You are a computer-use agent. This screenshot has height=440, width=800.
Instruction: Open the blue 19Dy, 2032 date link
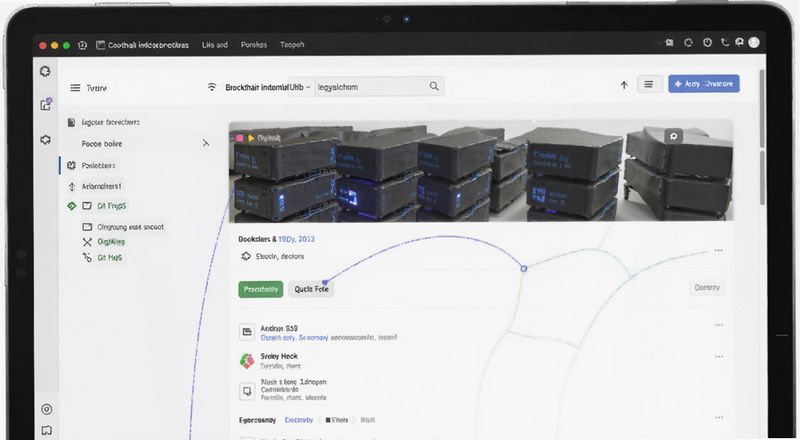pos(296,239)
